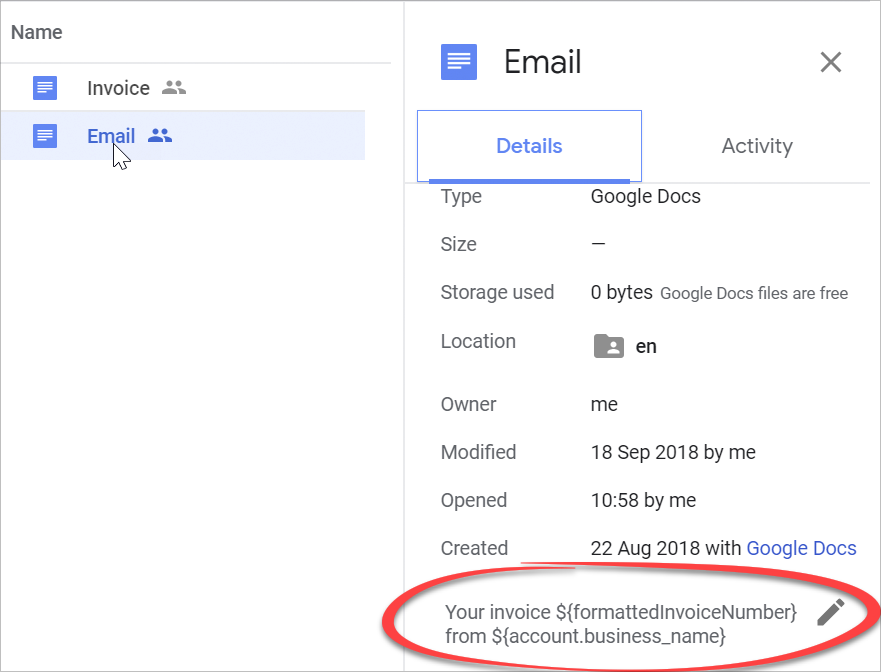The image size is (881, 672).
Task: Click 'Google Docs files are free' note
Action: (x=754, y=293)
